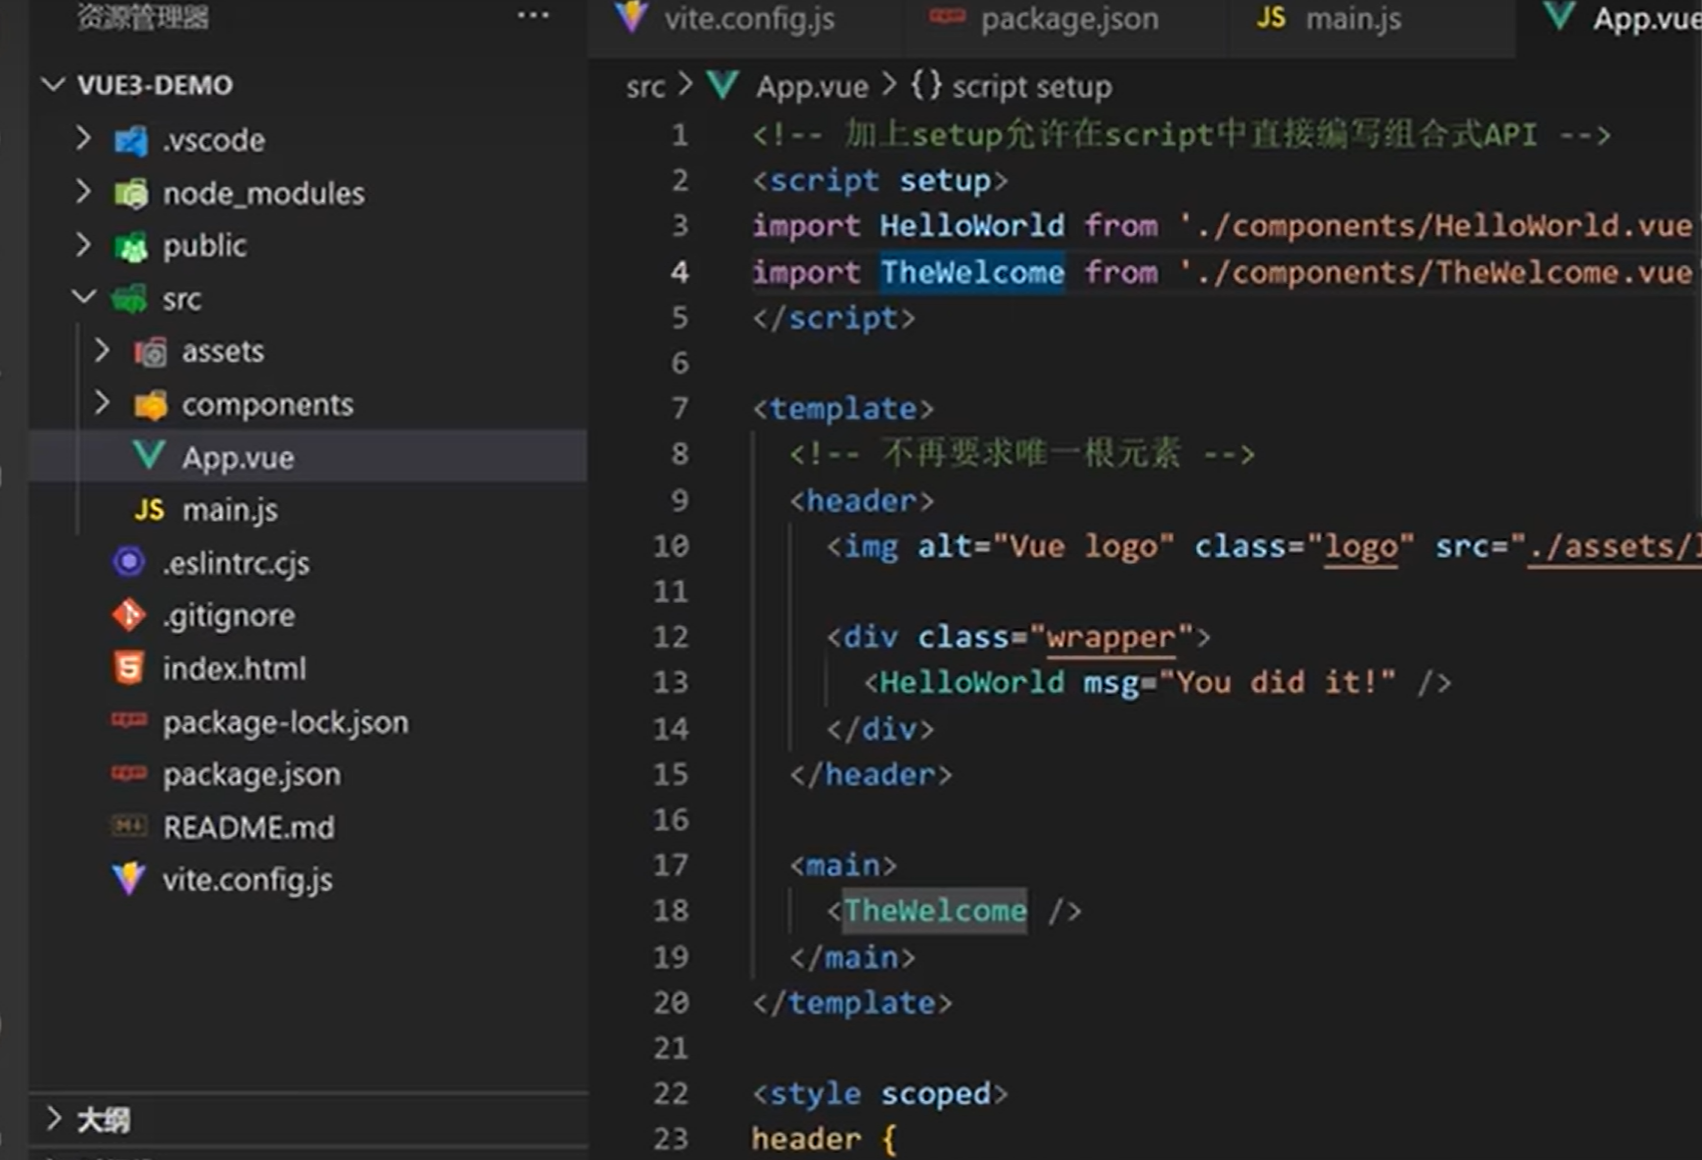Open README.md in the file tree

(x=308, y=827)
